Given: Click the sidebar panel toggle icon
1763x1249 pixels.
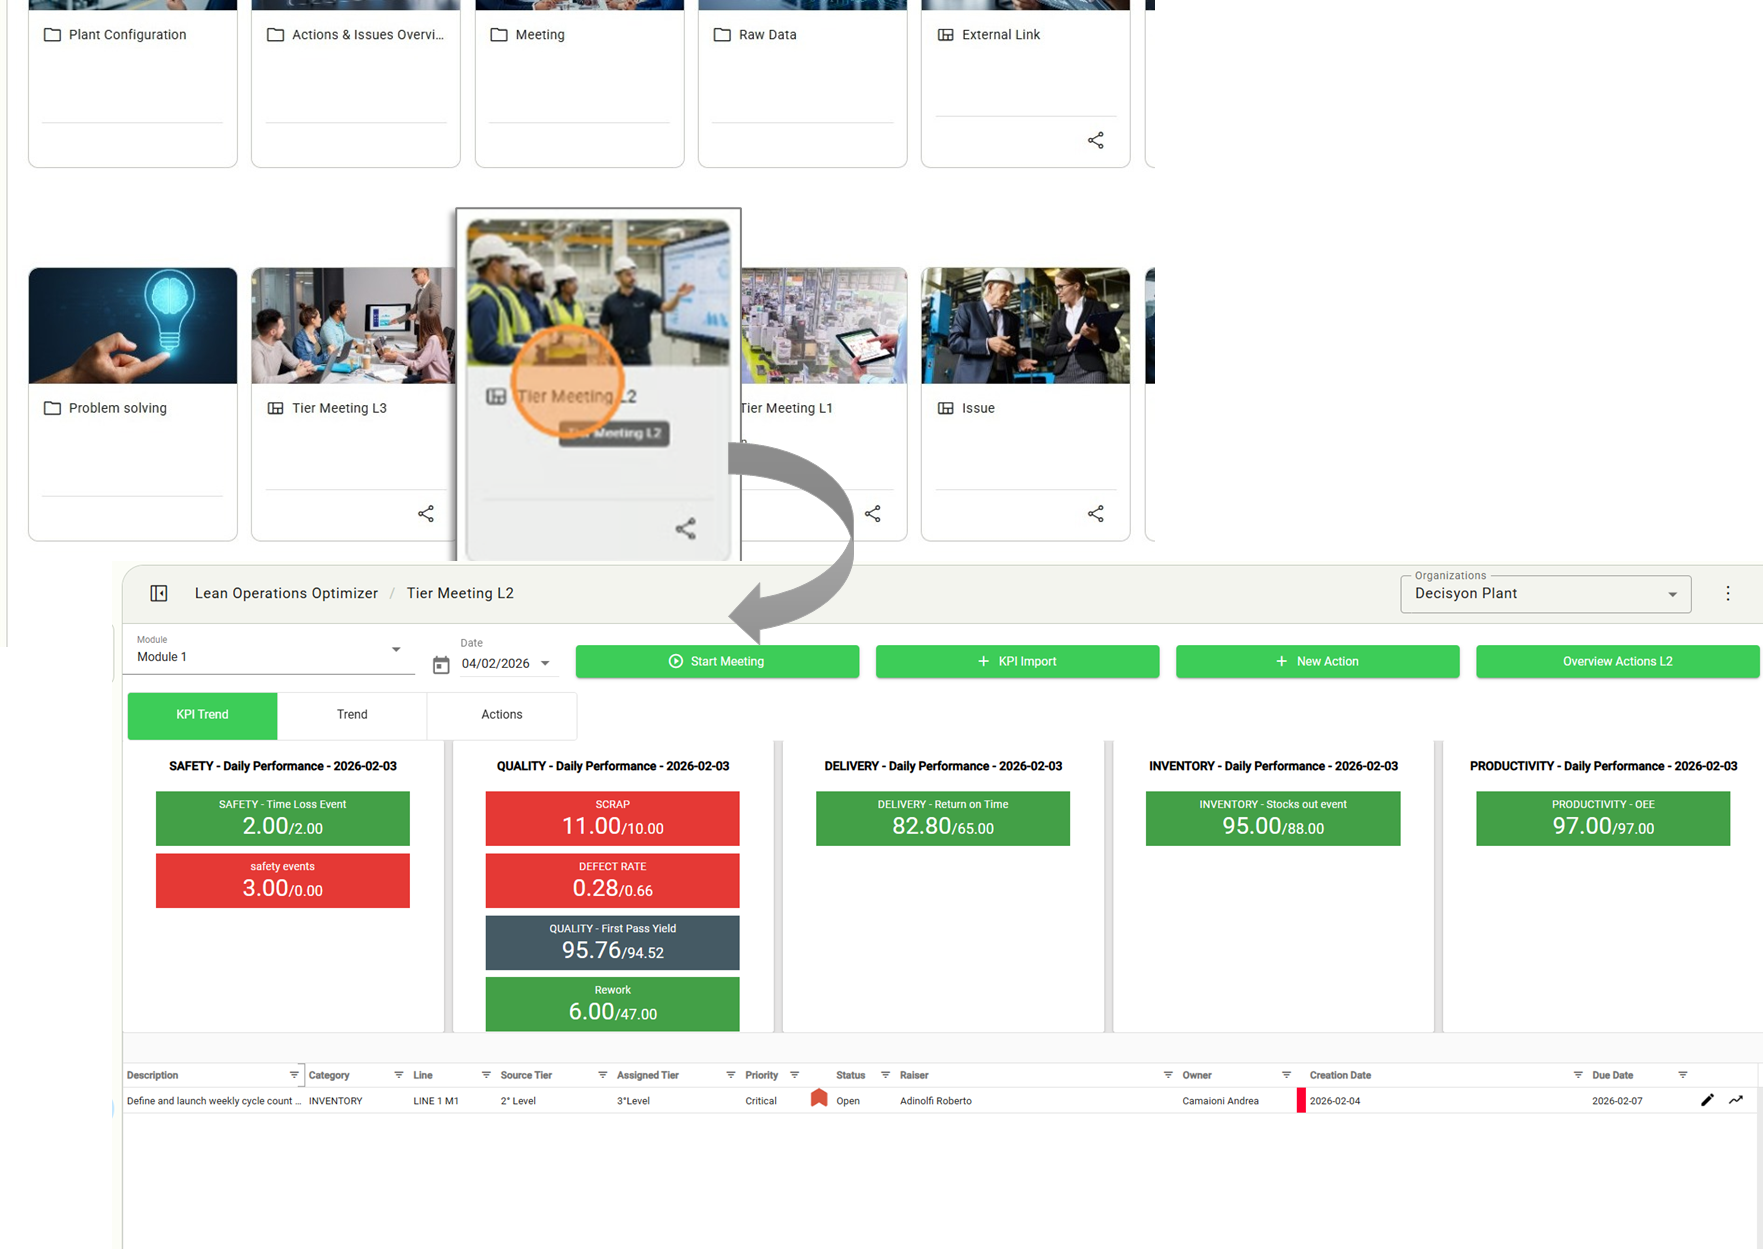Looking at the screenshot, I should click(159, 593).
